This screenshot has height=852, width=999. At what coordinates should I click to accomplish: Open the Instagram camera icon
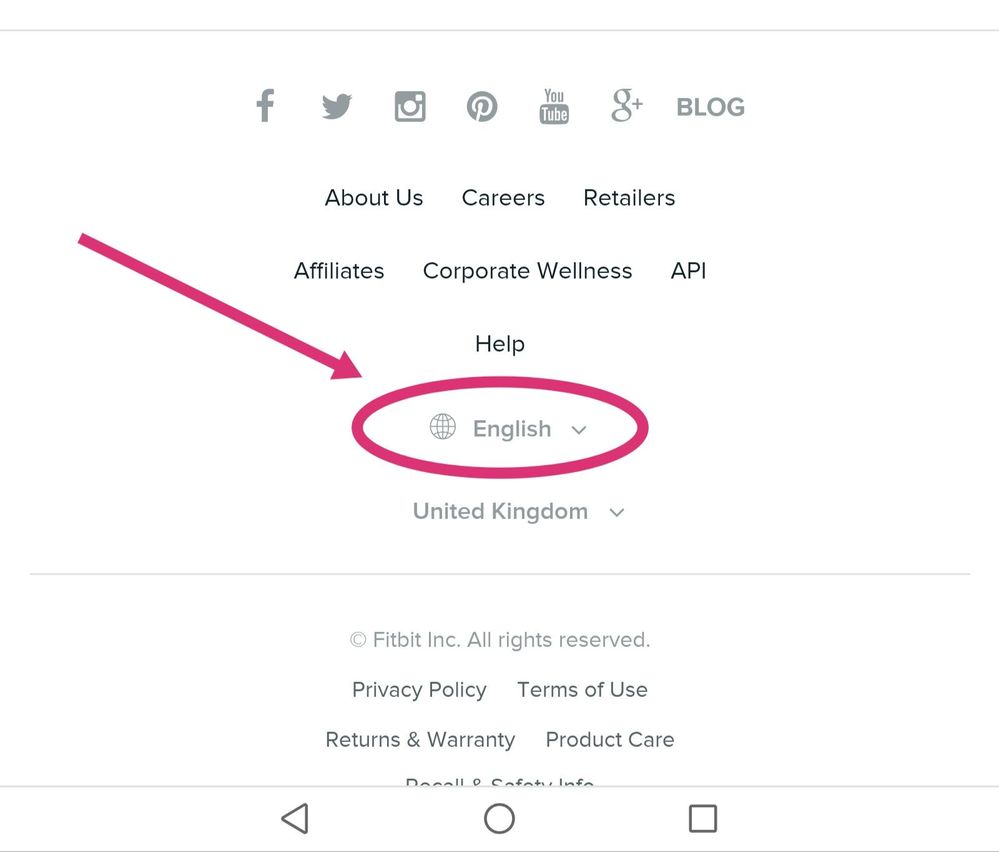(x=410, y=106)
